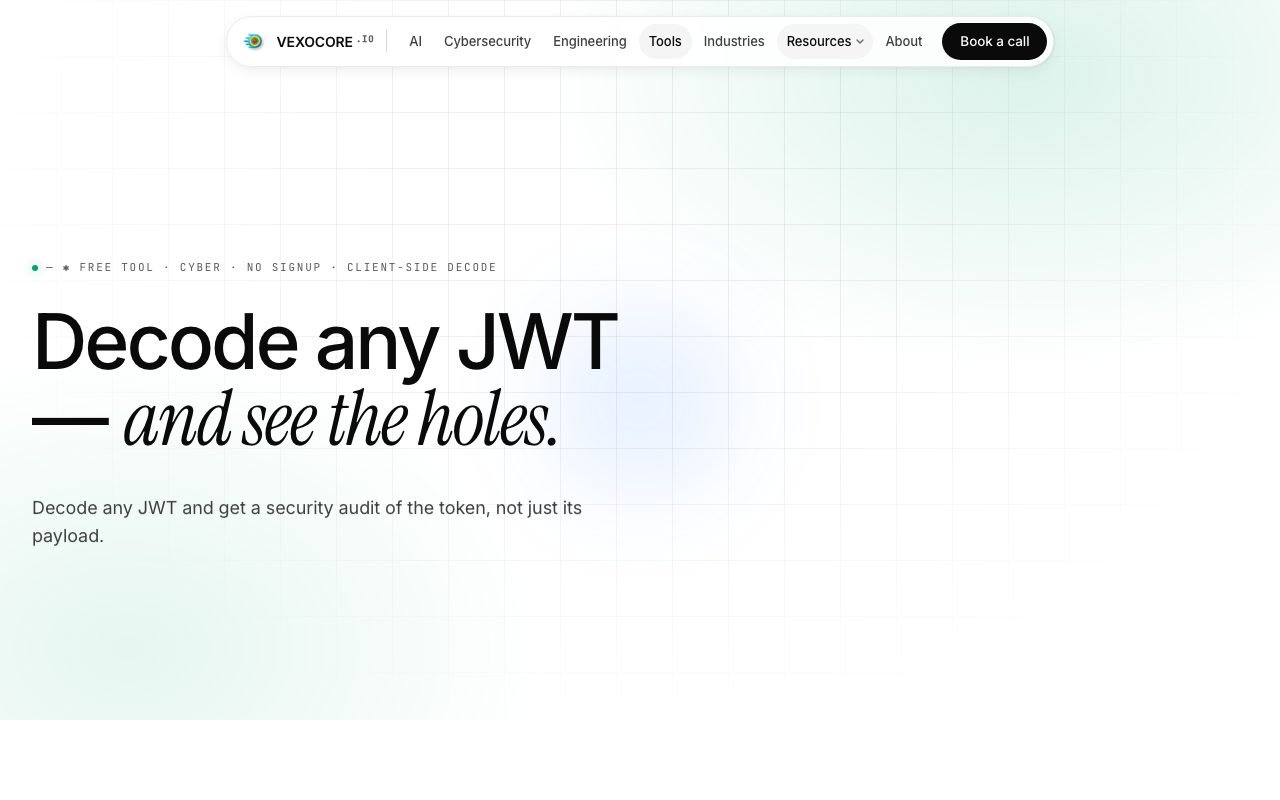Image resolution: width=1280 pixels, height=800 pixels.
Task: Navigate to Industries
Action: pyautogui.click(x=734, y=41)
